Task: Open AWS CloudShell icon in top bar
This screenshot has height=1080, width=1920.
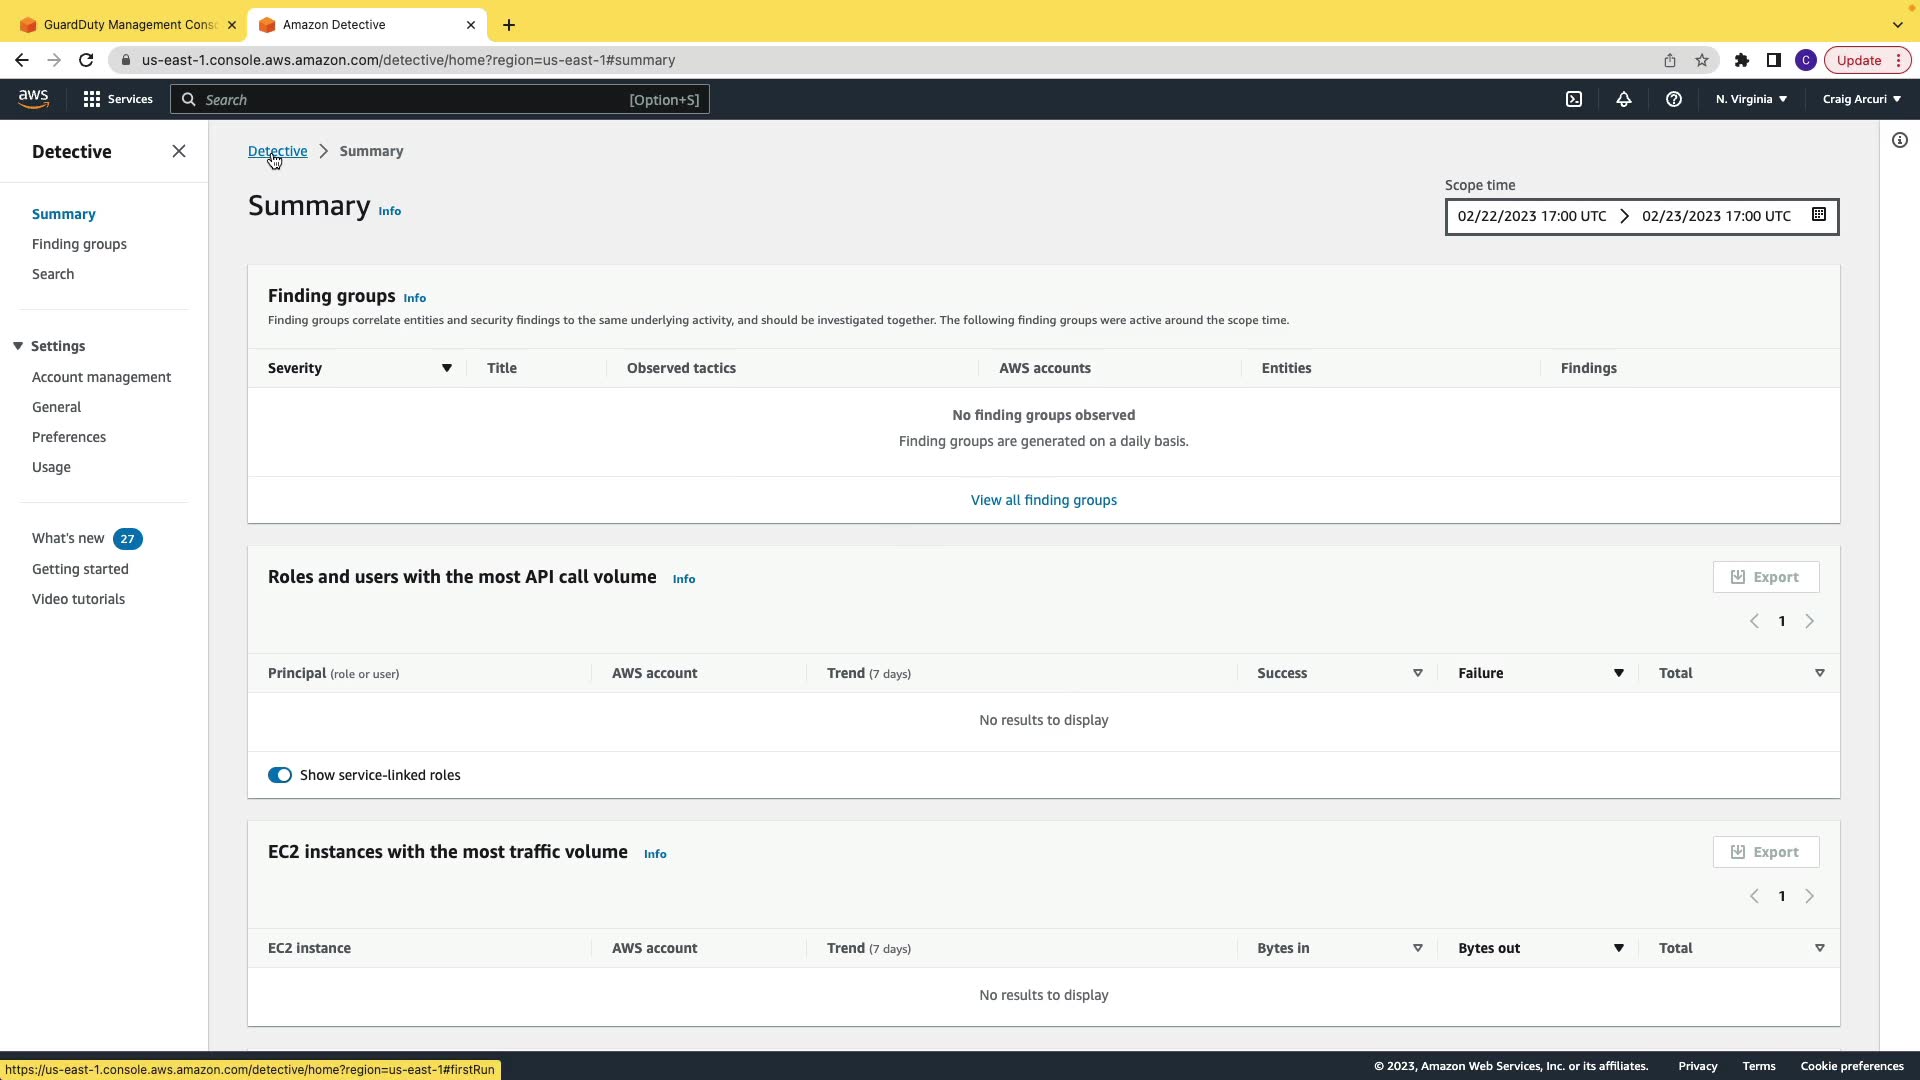Action: (1574, 99)
